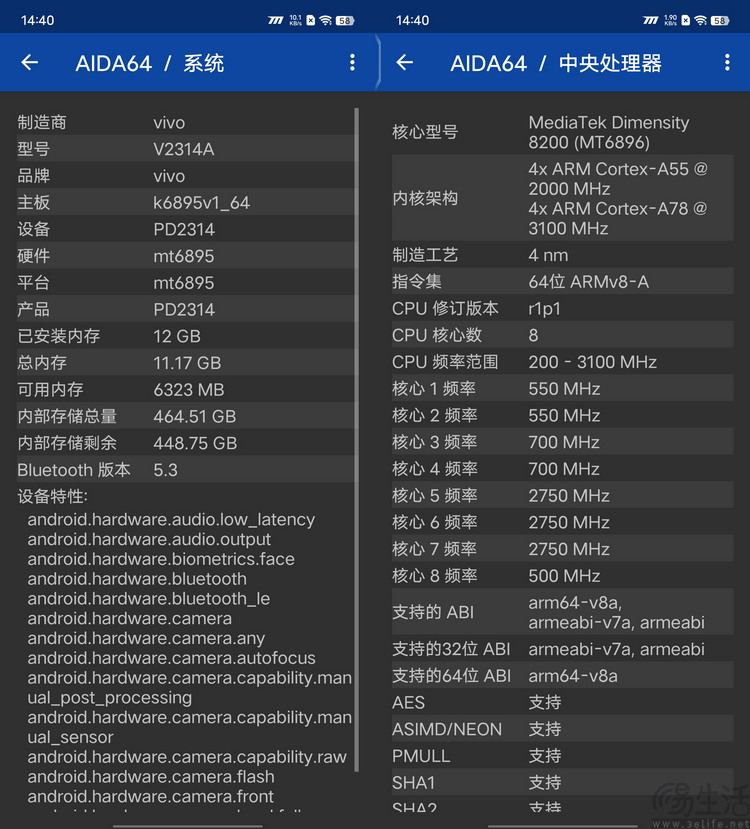Select the 内核架构 Cortex details
This screenshot has width=750, height=829.
click(x=563, y=198)
